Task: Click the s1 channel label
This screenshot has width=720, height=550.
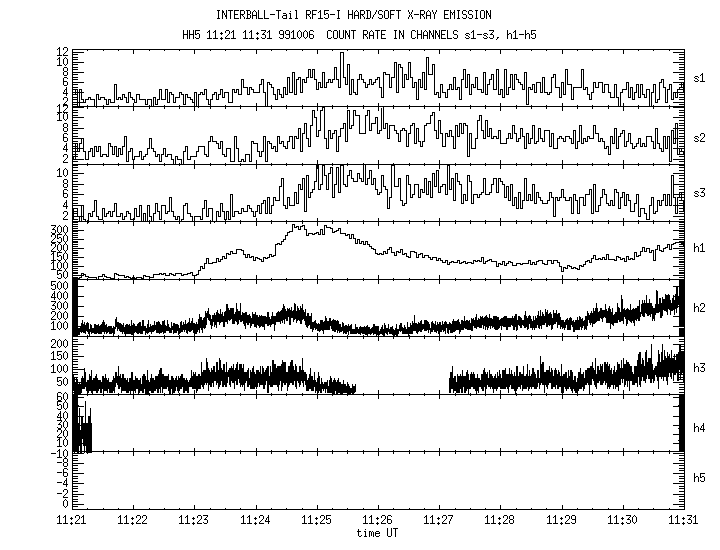Action: click(699, 78)
